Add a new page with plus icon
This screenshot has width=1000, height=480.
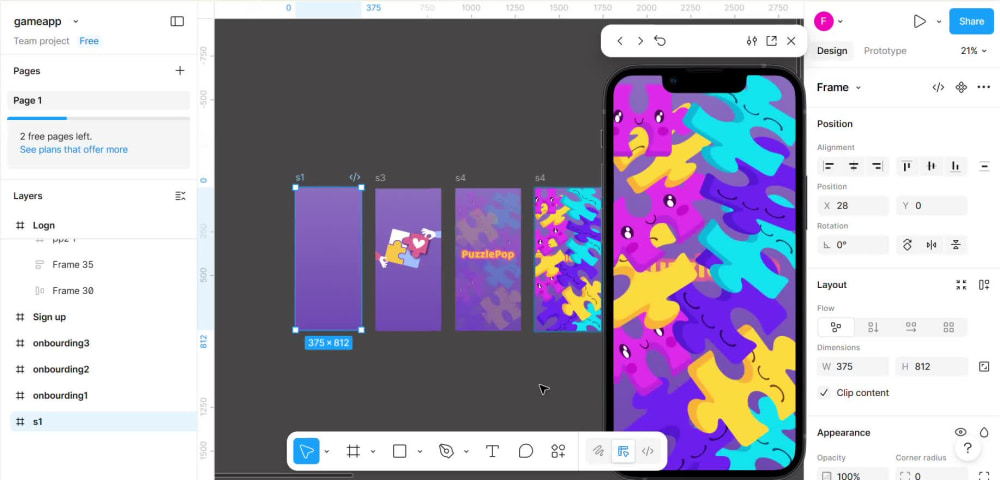[x=180, y=71]
